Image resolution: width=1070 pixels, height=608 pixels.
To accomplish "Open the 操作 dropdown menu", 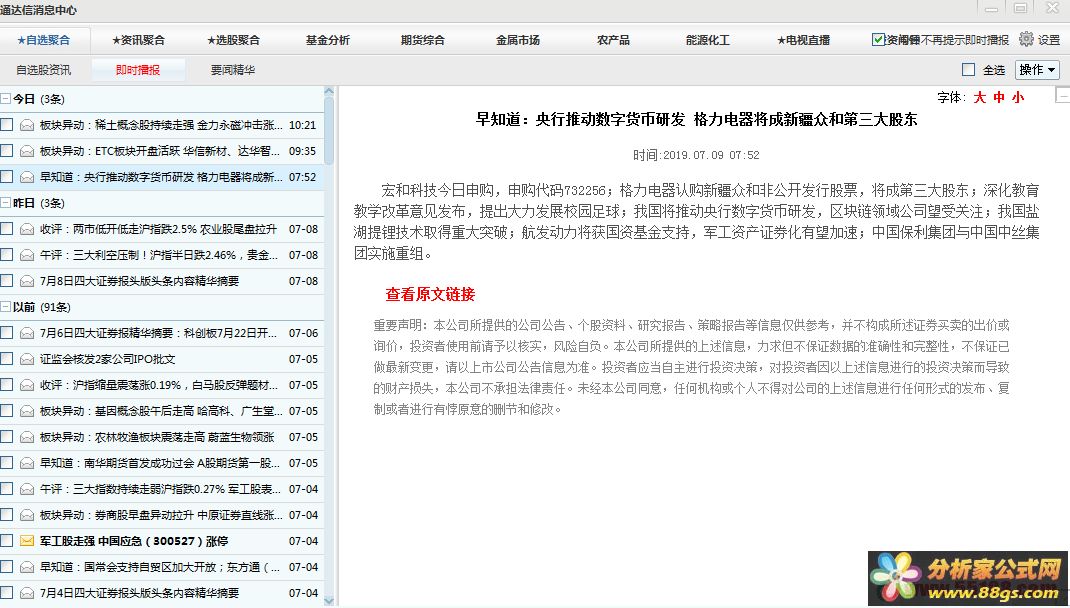I will point(1037,70).
